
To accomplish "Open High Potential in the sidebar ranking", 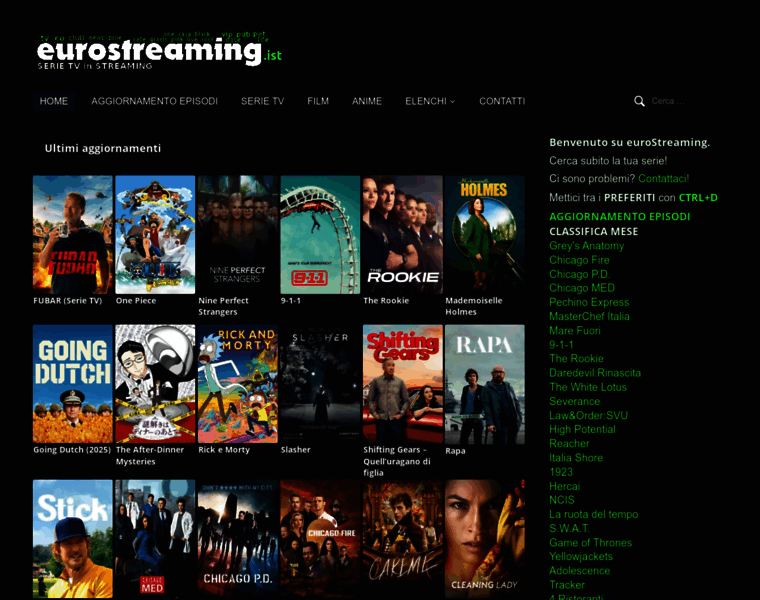I will tap(583, 429).
